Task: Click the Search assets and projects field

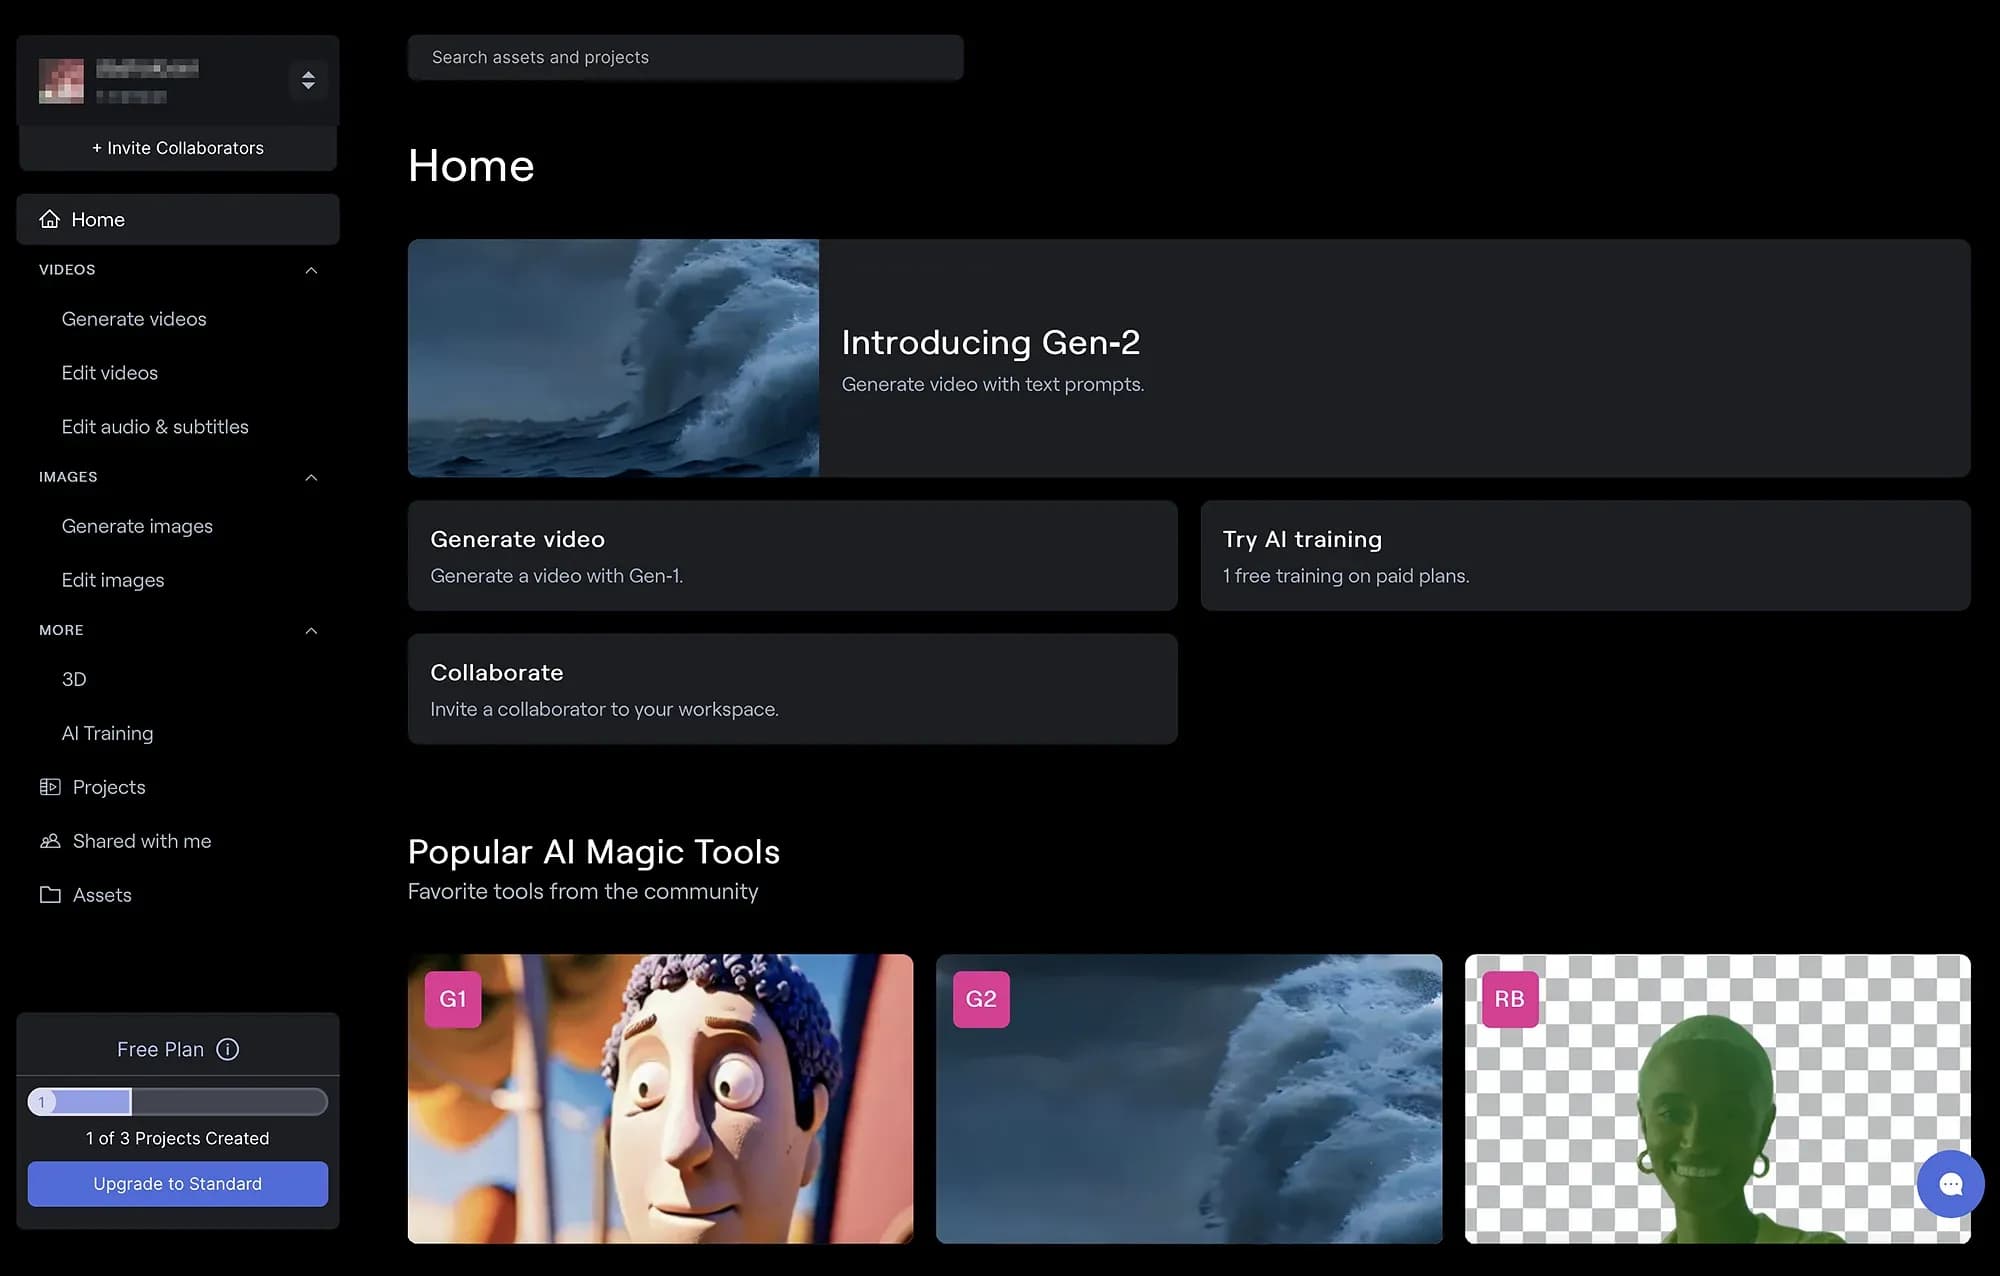Action: (x=685, y=58)
